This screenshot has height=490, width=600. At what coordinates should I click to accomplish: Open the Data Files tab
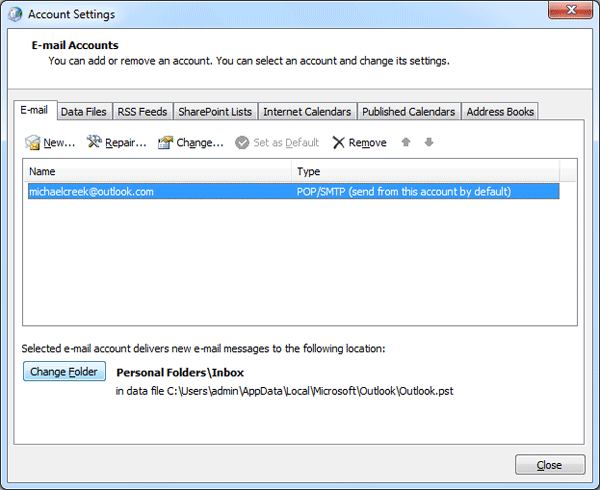(84, 112)
